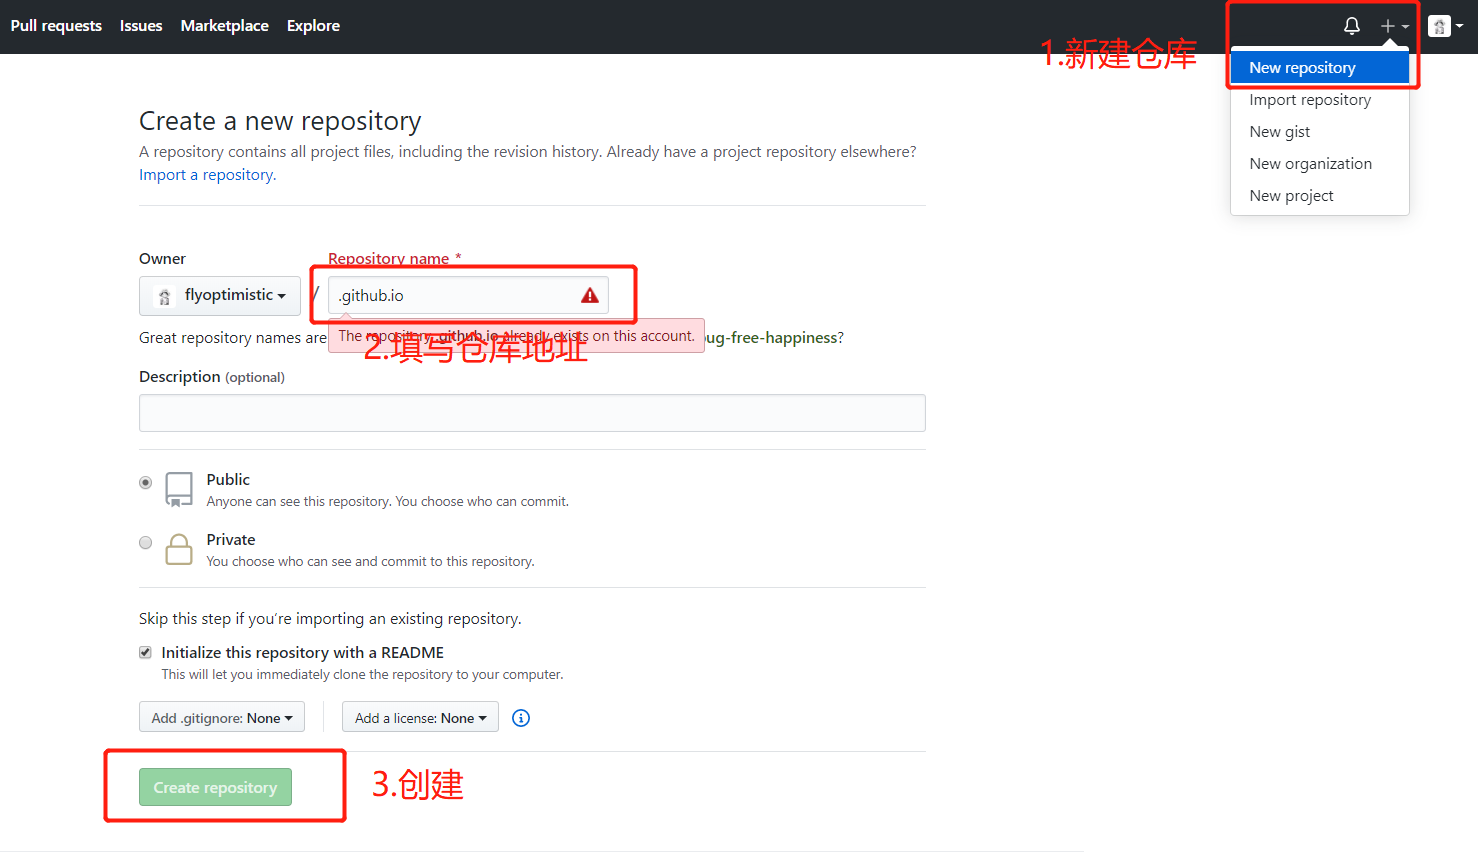
Task: Select the Public radio button
Action: [x=146, y=483]
